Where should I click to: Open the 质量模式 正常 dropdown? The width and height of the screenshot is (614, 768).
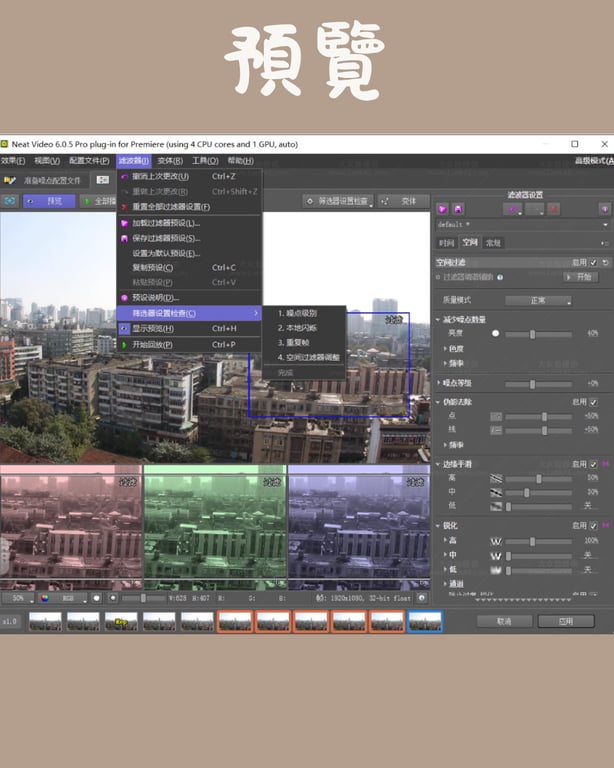tap(539, 300)
